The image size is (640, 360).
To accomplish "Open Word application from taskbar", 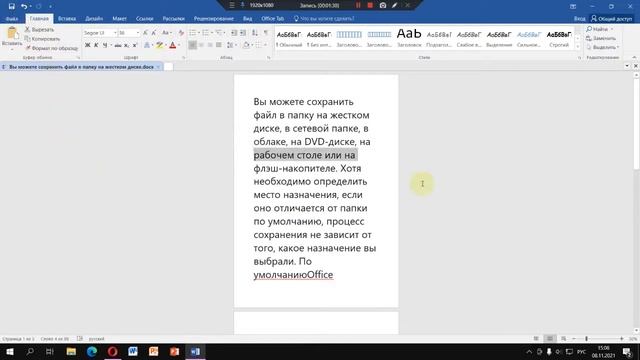I will point(195,351).
